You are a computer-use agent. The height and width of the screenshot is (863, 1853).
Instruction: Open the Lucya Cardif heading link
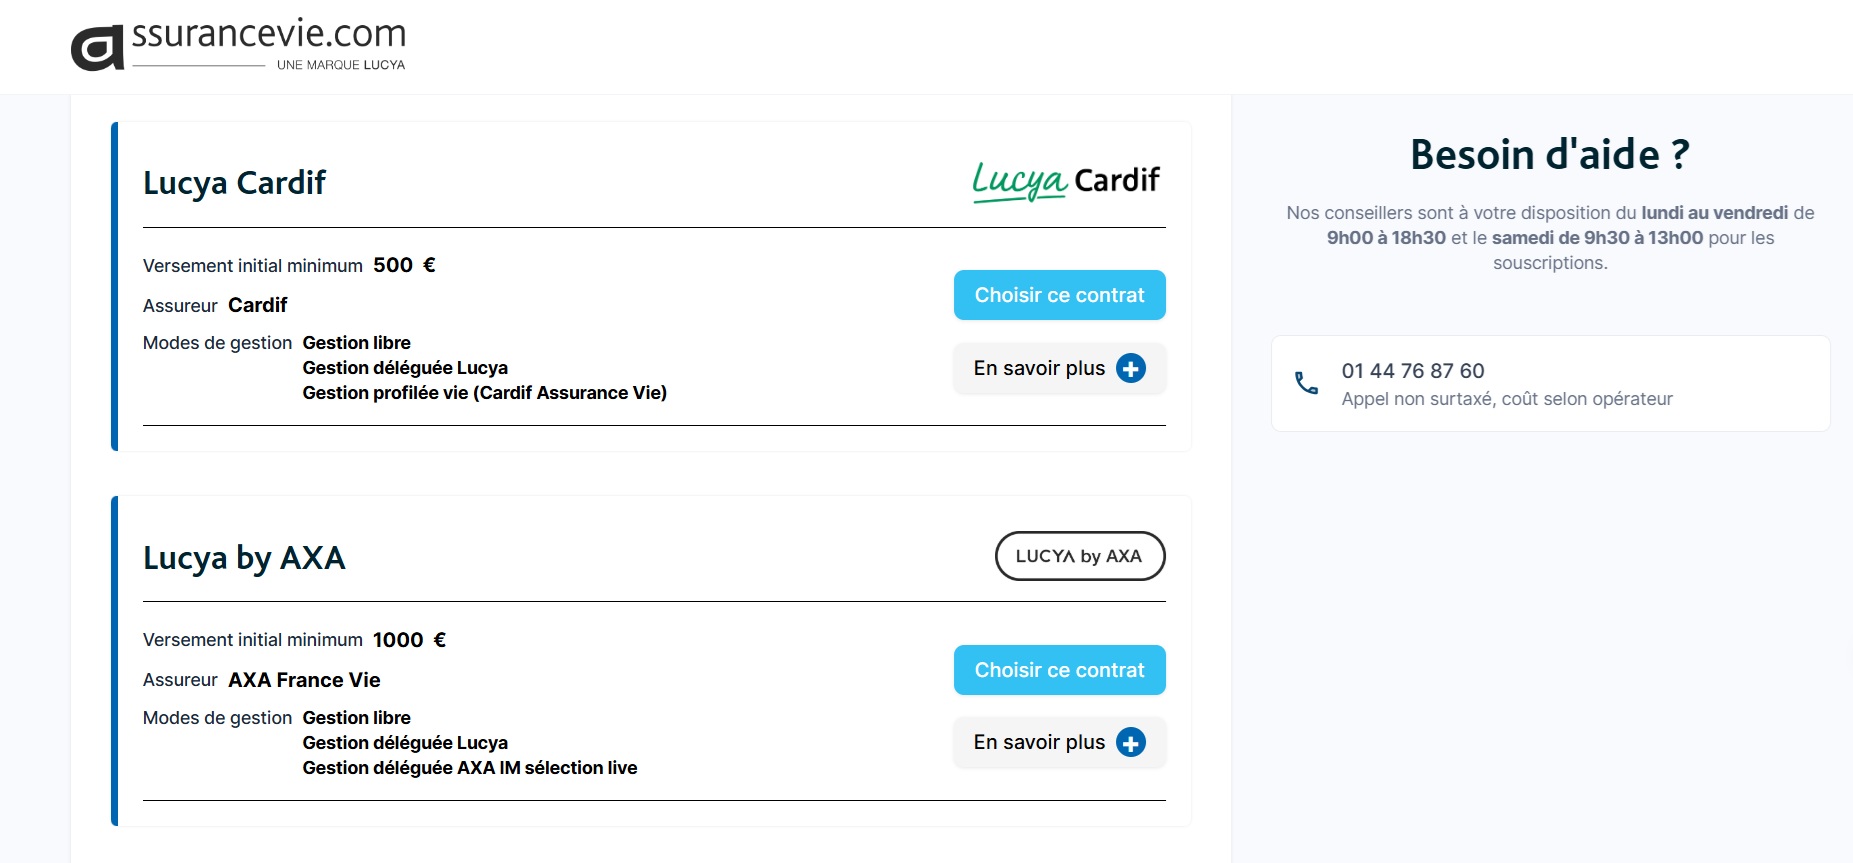pyautogui.click(x=233, y=182)
